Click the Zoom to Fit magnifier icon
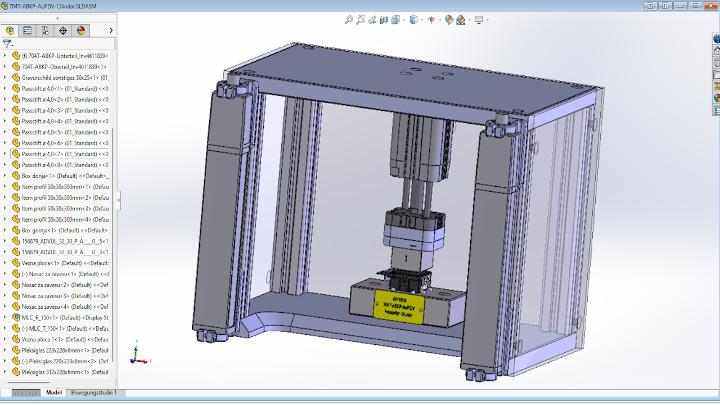720x405 pixels. (348, 19)
